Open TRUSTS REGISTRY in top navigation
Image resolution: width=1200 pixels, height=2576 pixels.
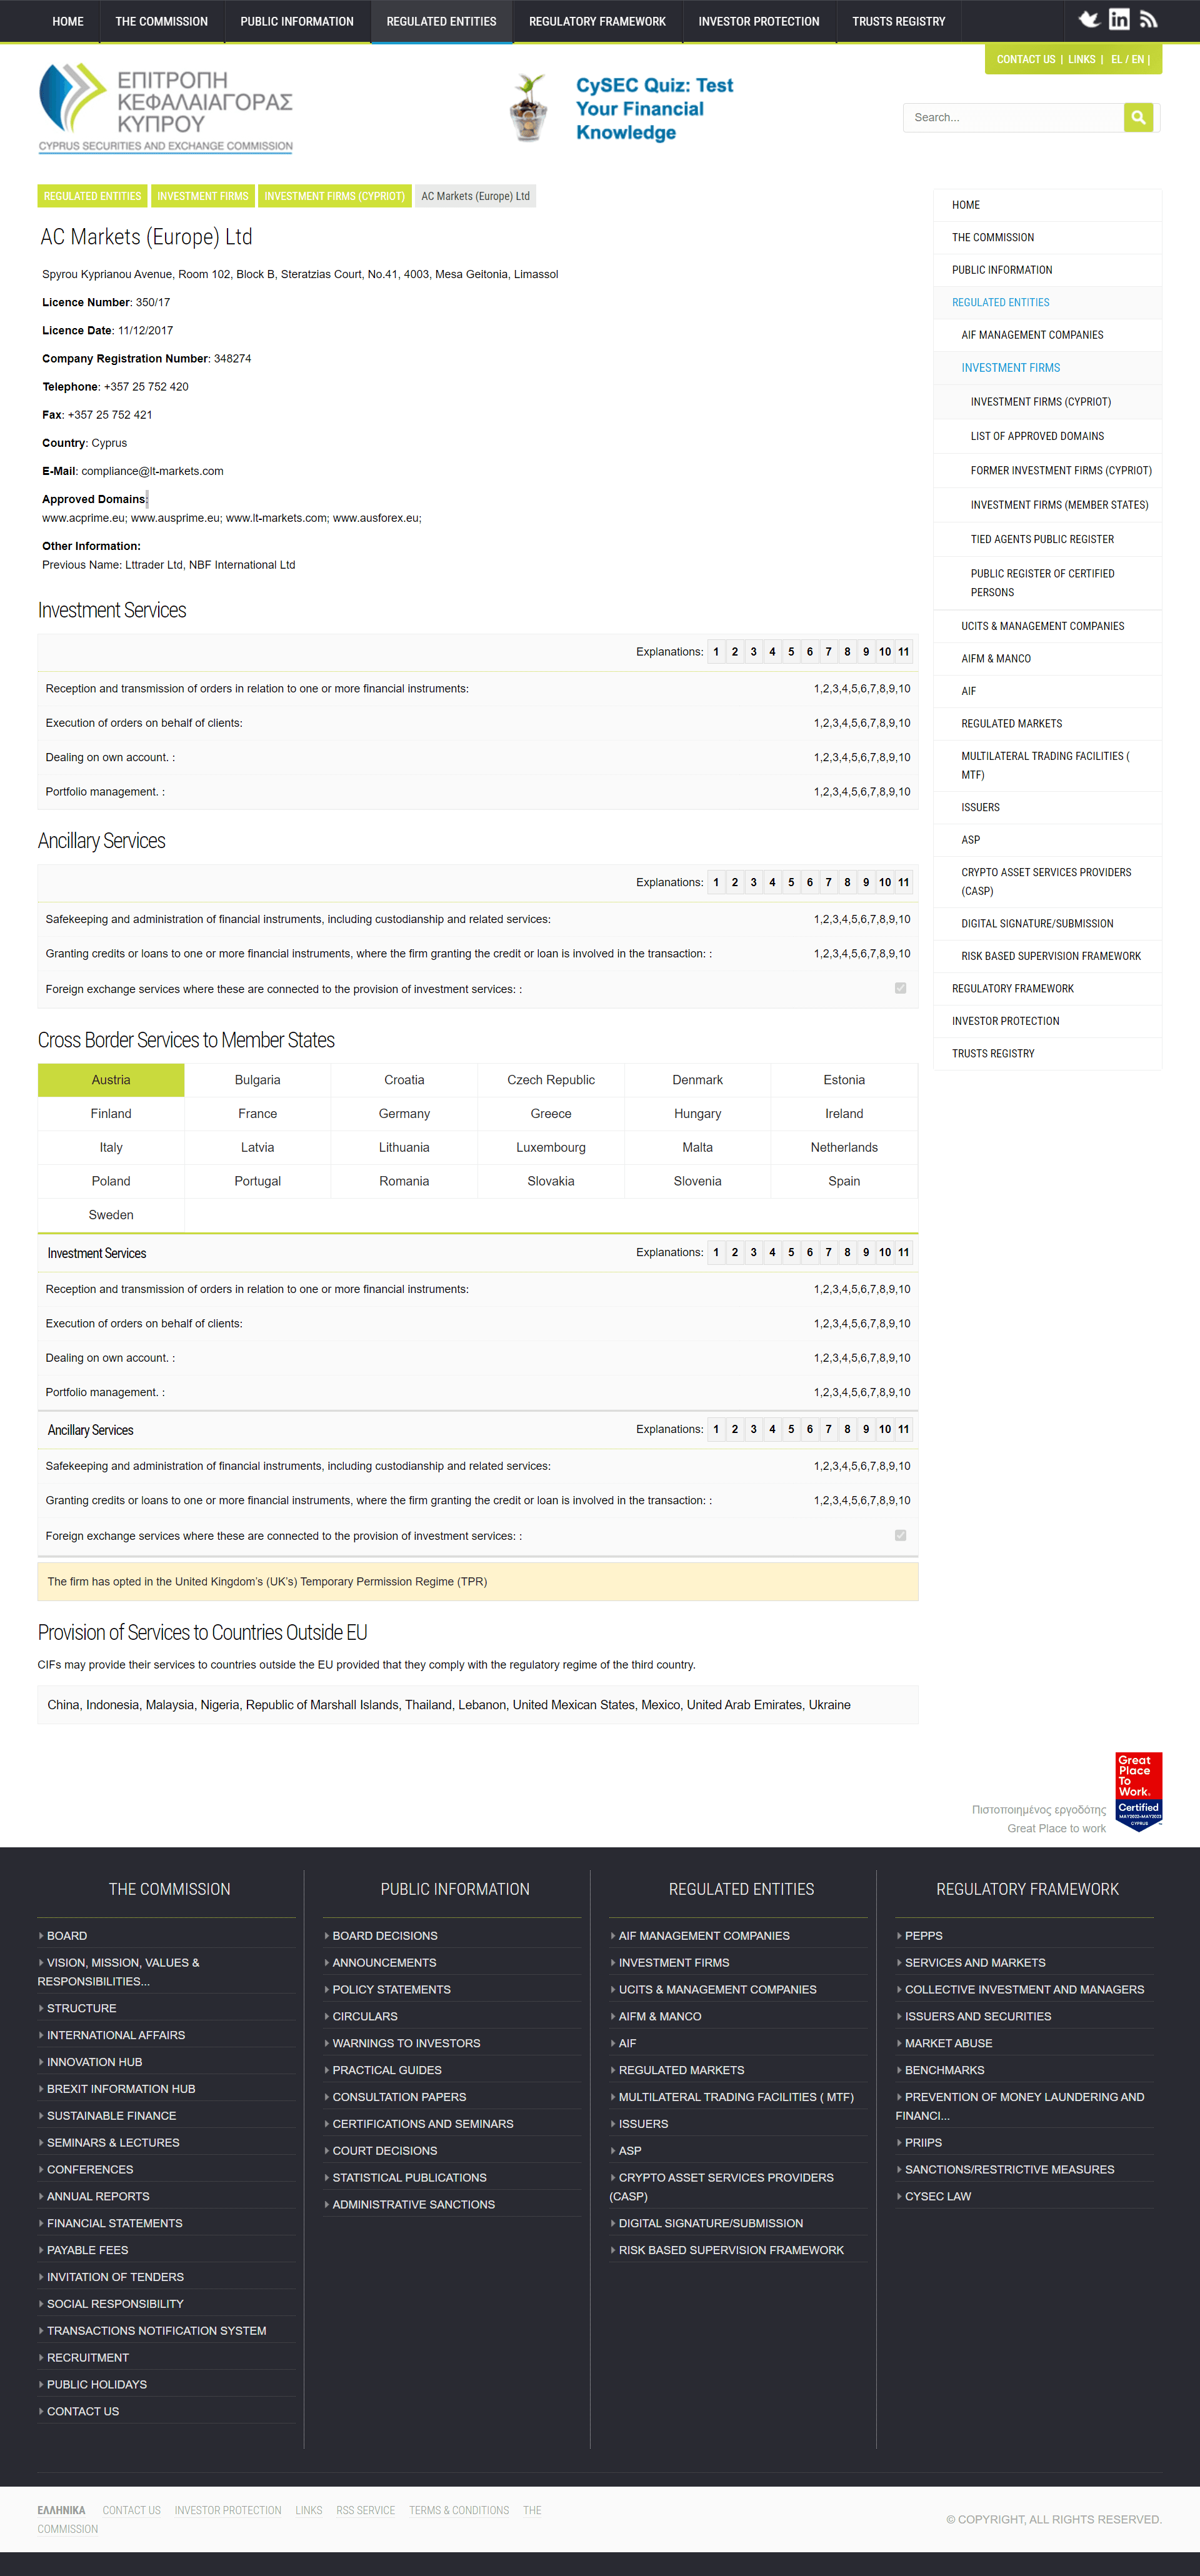pos(899,21)
